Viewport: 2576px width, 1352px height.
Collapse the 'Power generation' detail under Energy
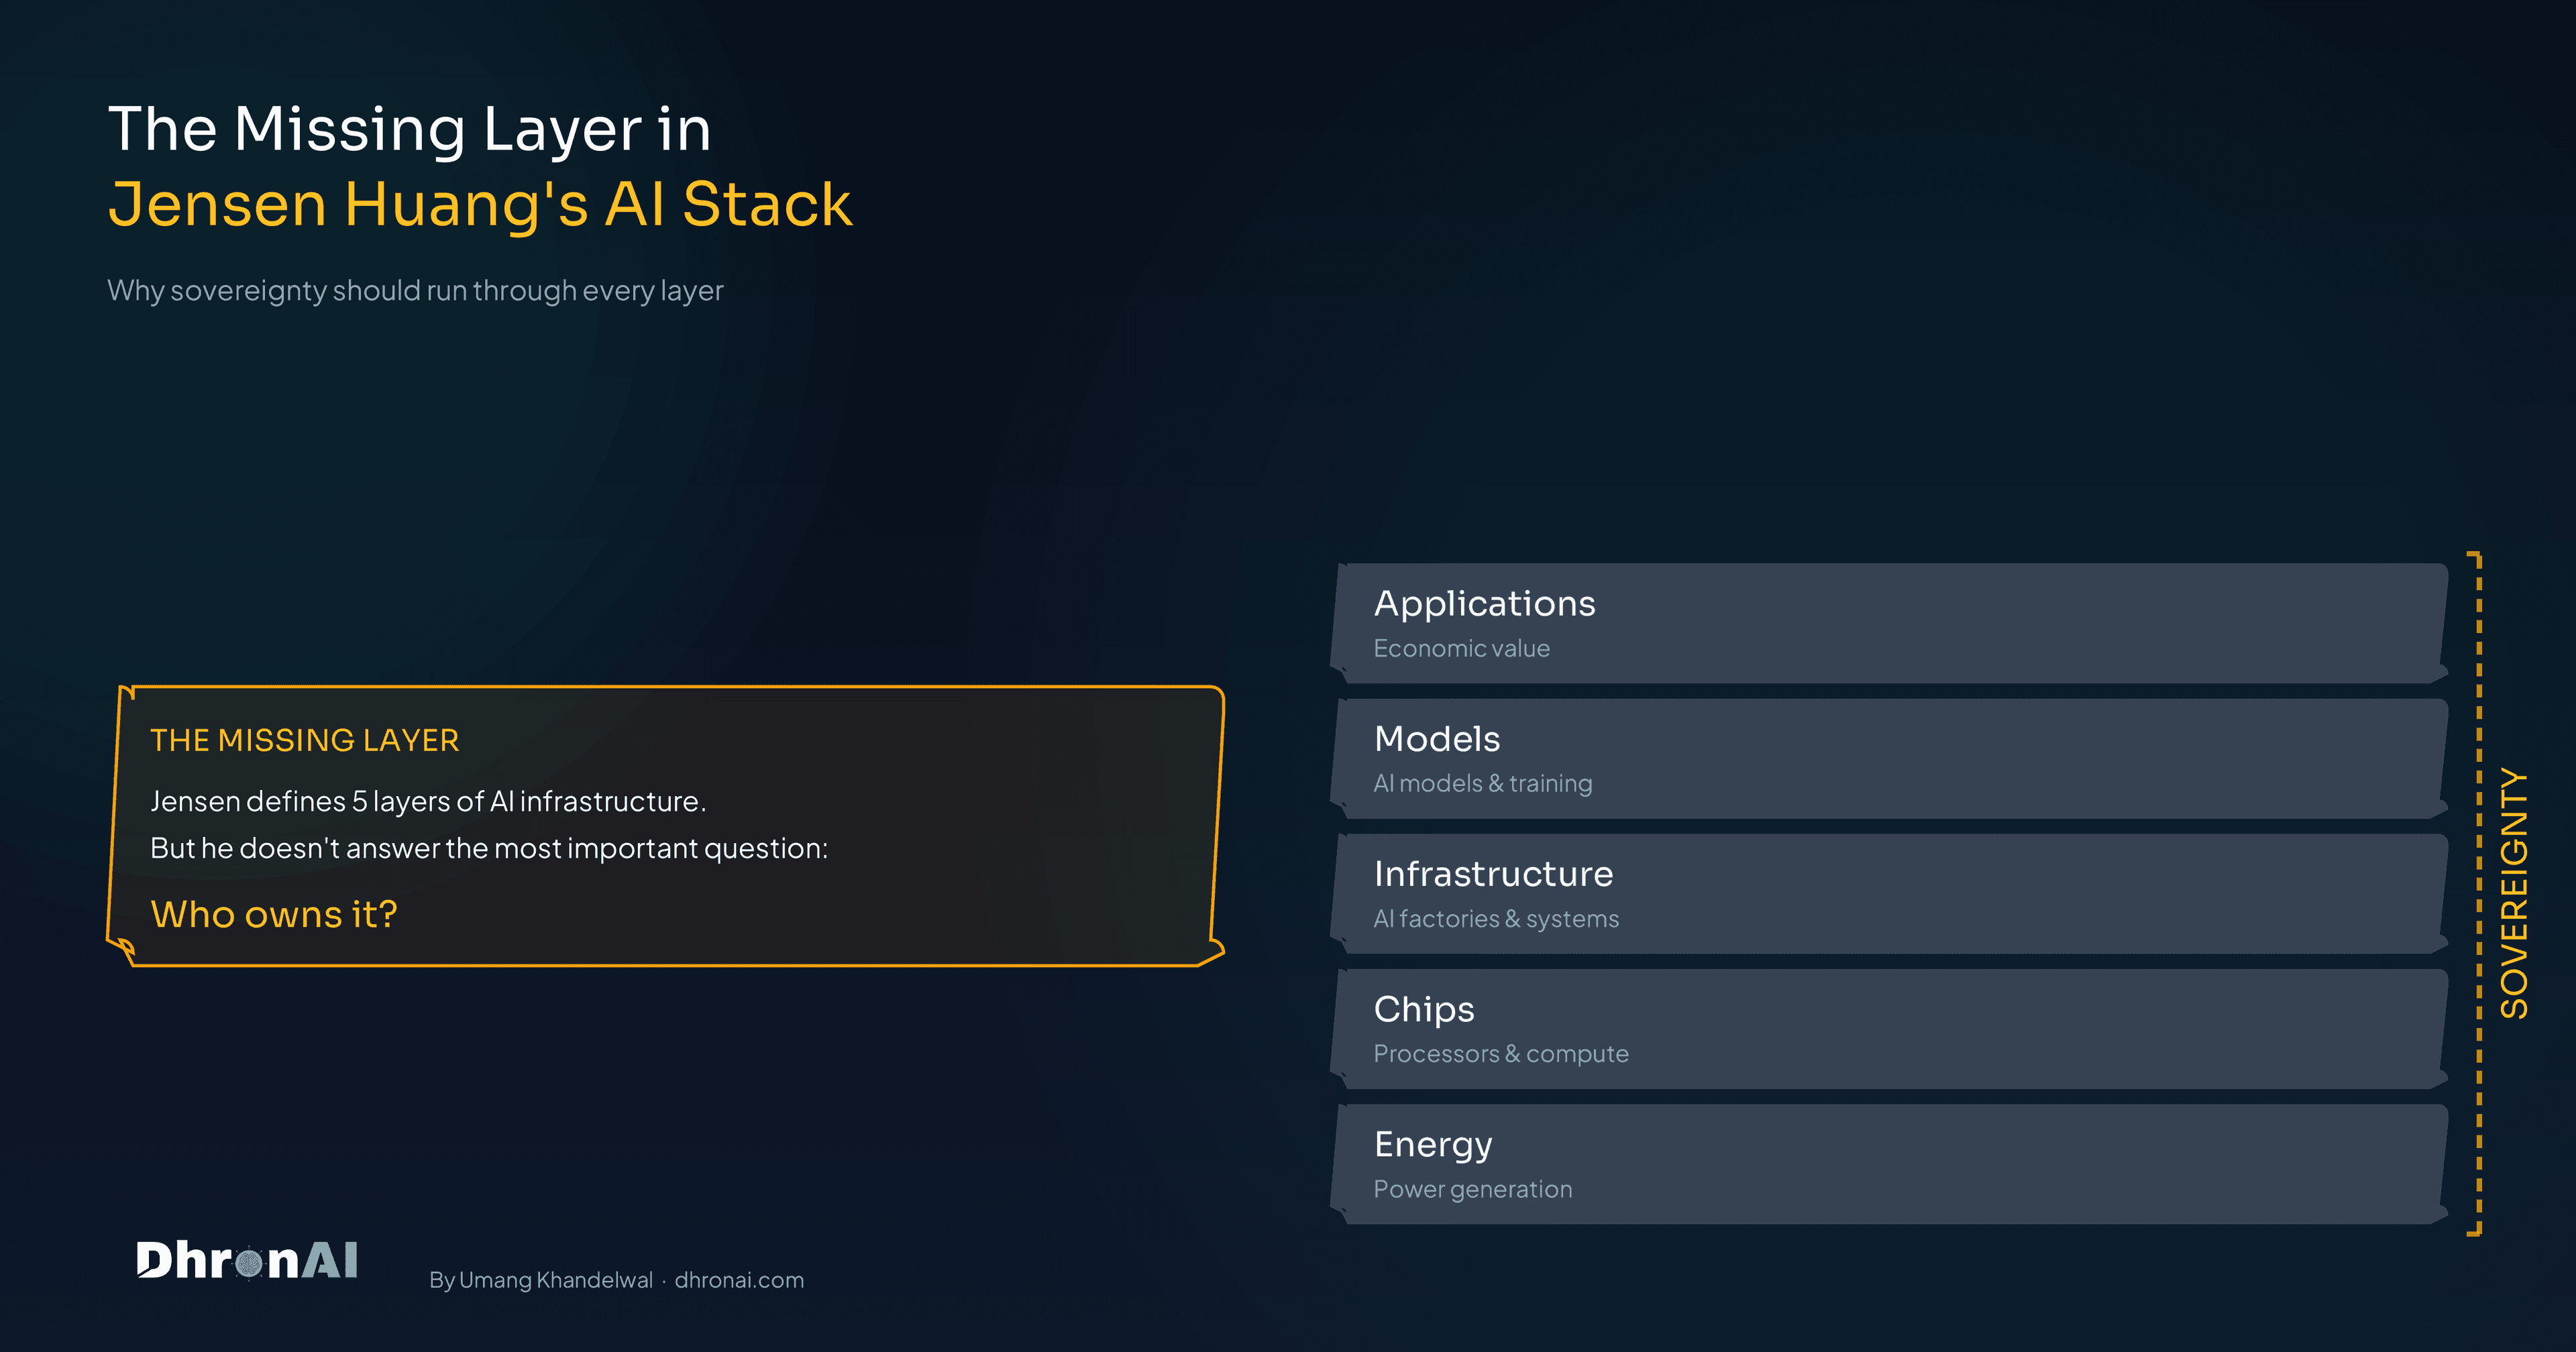[x=1473, y=1189]
